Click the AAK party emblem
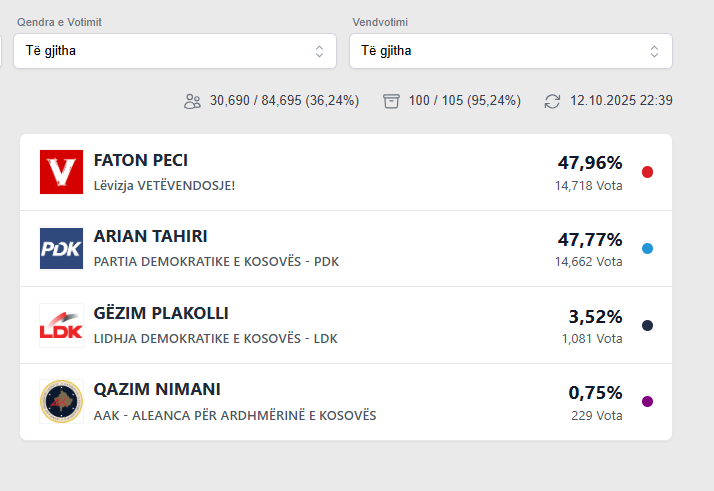 pyautogui.click(x=61, y=401)
